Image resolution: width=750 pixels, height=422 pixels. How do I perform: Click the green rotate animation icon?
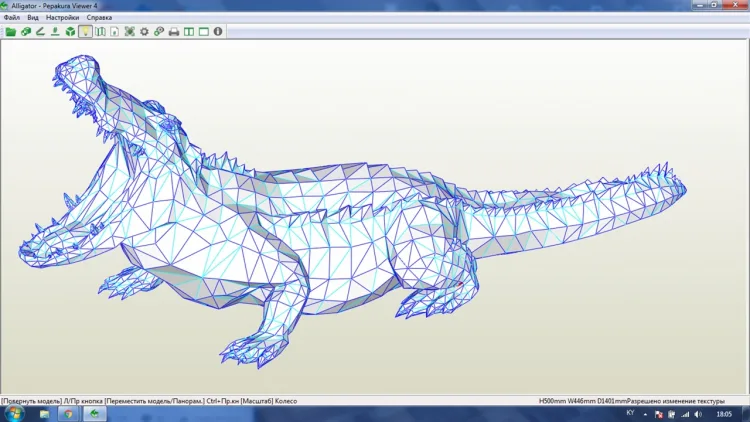[x=26, y=32]
